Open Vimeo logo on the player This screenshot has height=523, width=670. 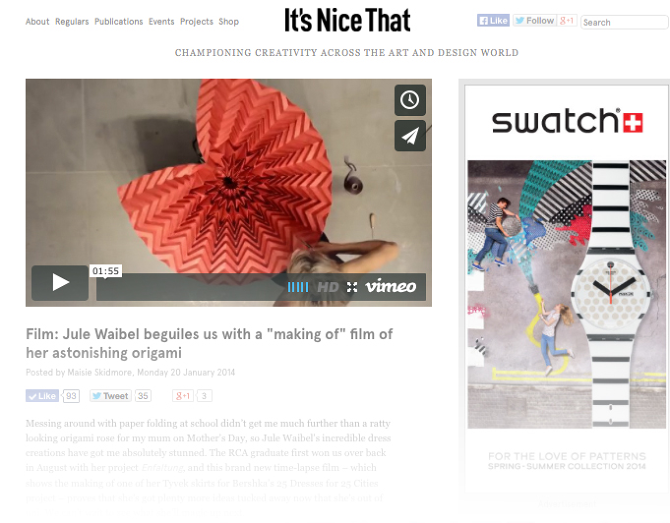click(x=391, y=286)
